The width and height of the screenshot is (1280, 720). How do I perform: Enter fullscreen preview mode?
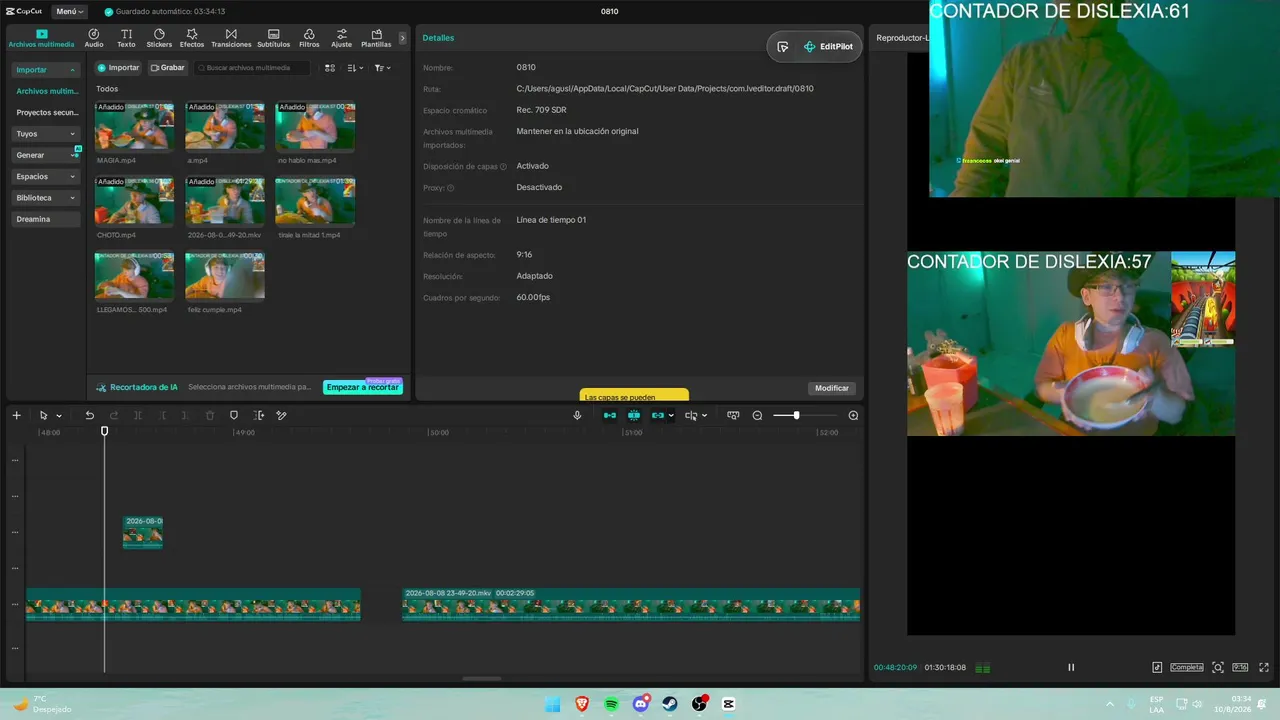coord(1265,667)
